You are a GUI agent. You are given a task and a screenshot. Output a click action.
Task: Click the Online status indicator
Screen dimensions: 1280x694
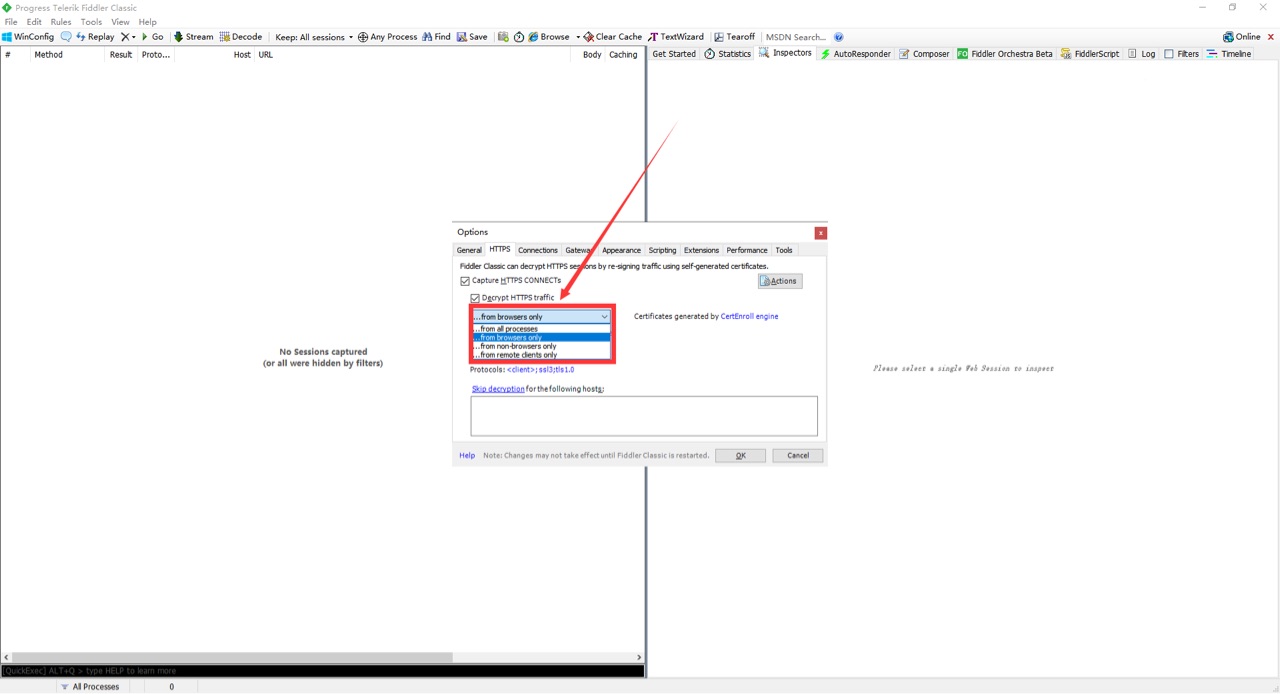point(1241,37)
